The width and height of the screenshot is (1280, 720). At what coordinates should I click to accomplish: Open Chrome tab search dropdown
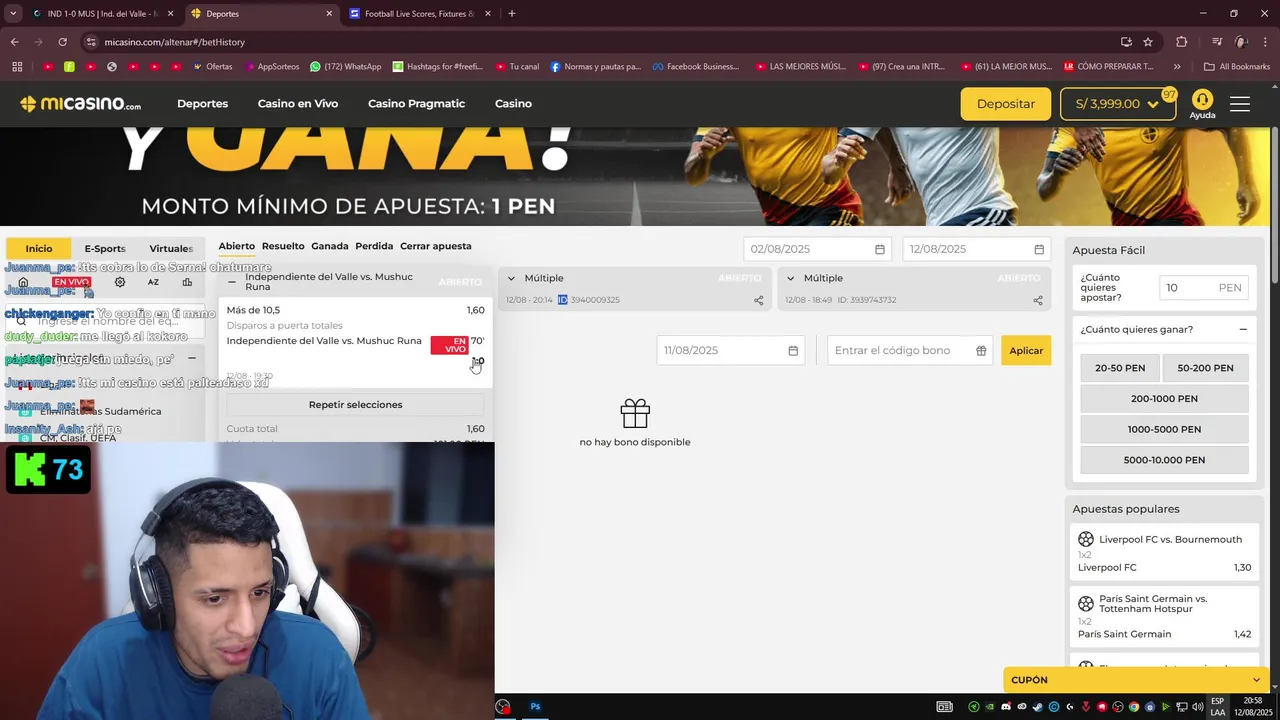13,14
